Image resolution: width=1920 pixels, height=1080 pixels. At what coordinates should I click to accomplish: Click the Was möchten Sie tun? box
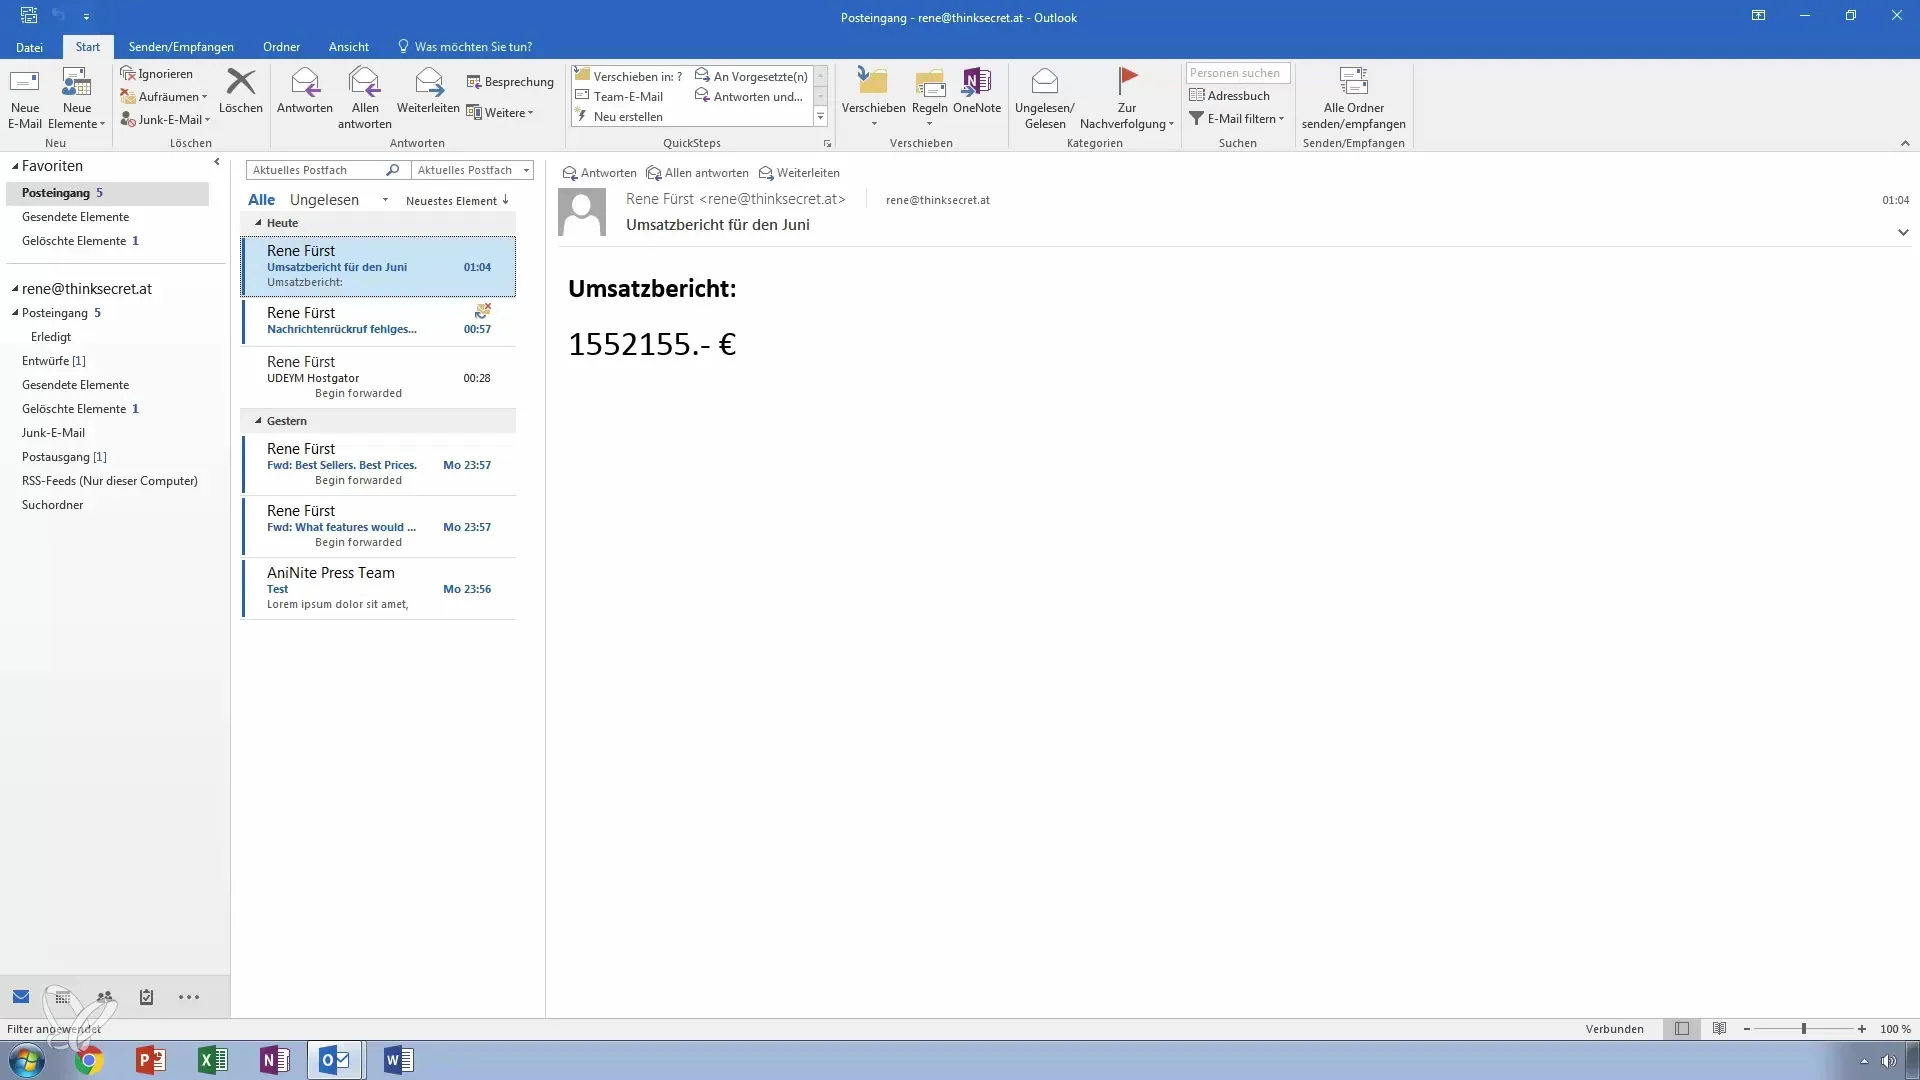tap(465, 47)
